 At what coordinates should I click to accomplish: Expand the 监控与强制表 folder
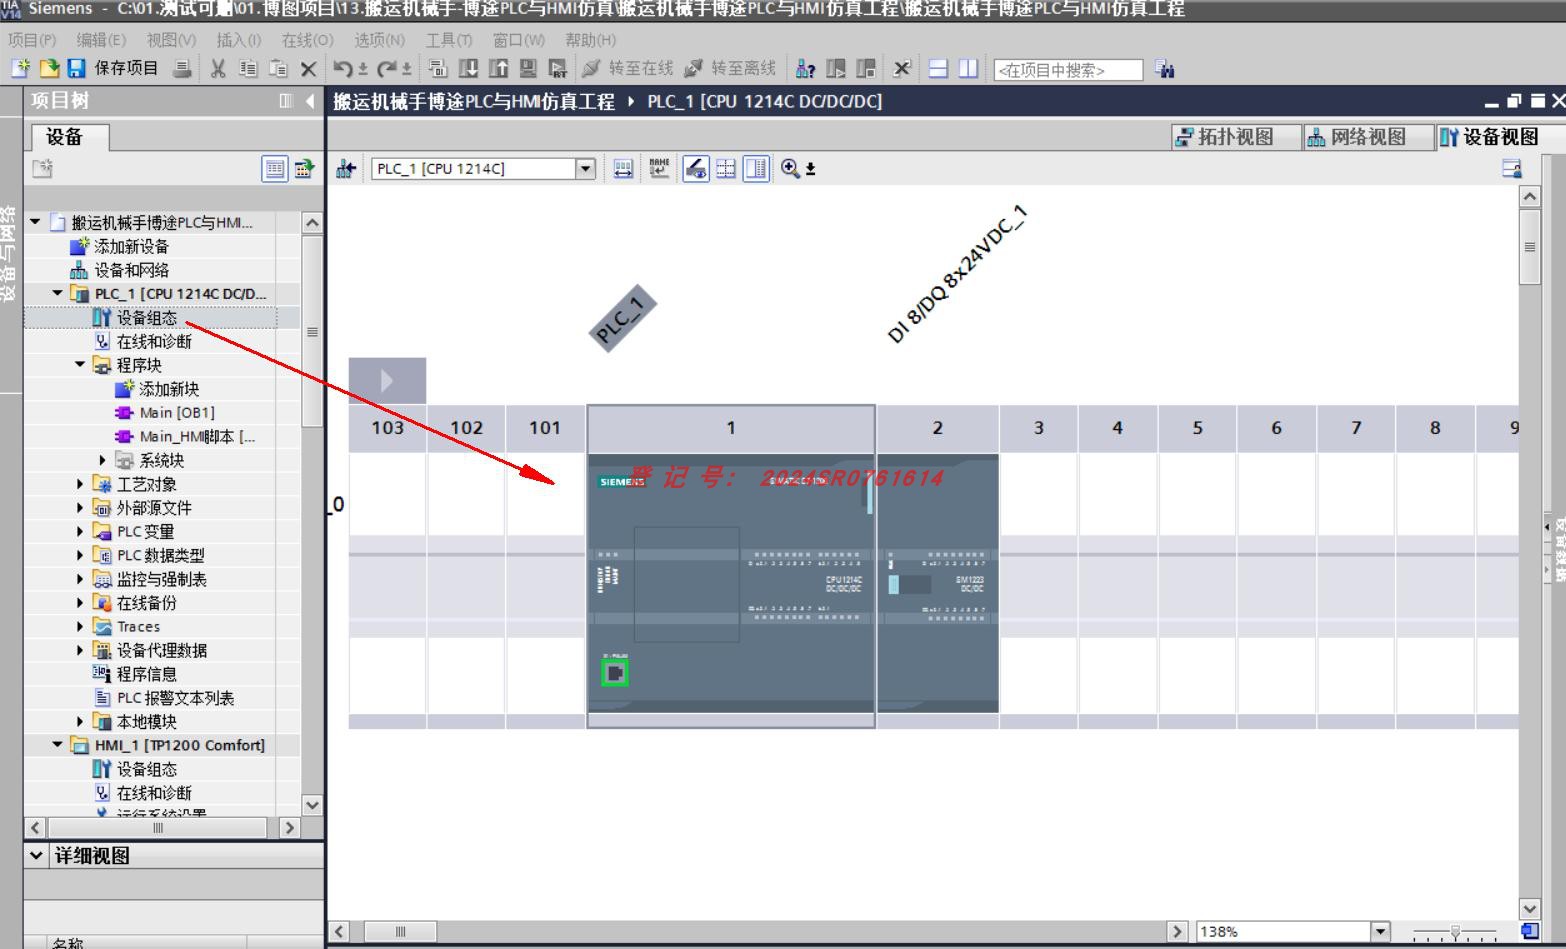(x=80, y=579)
